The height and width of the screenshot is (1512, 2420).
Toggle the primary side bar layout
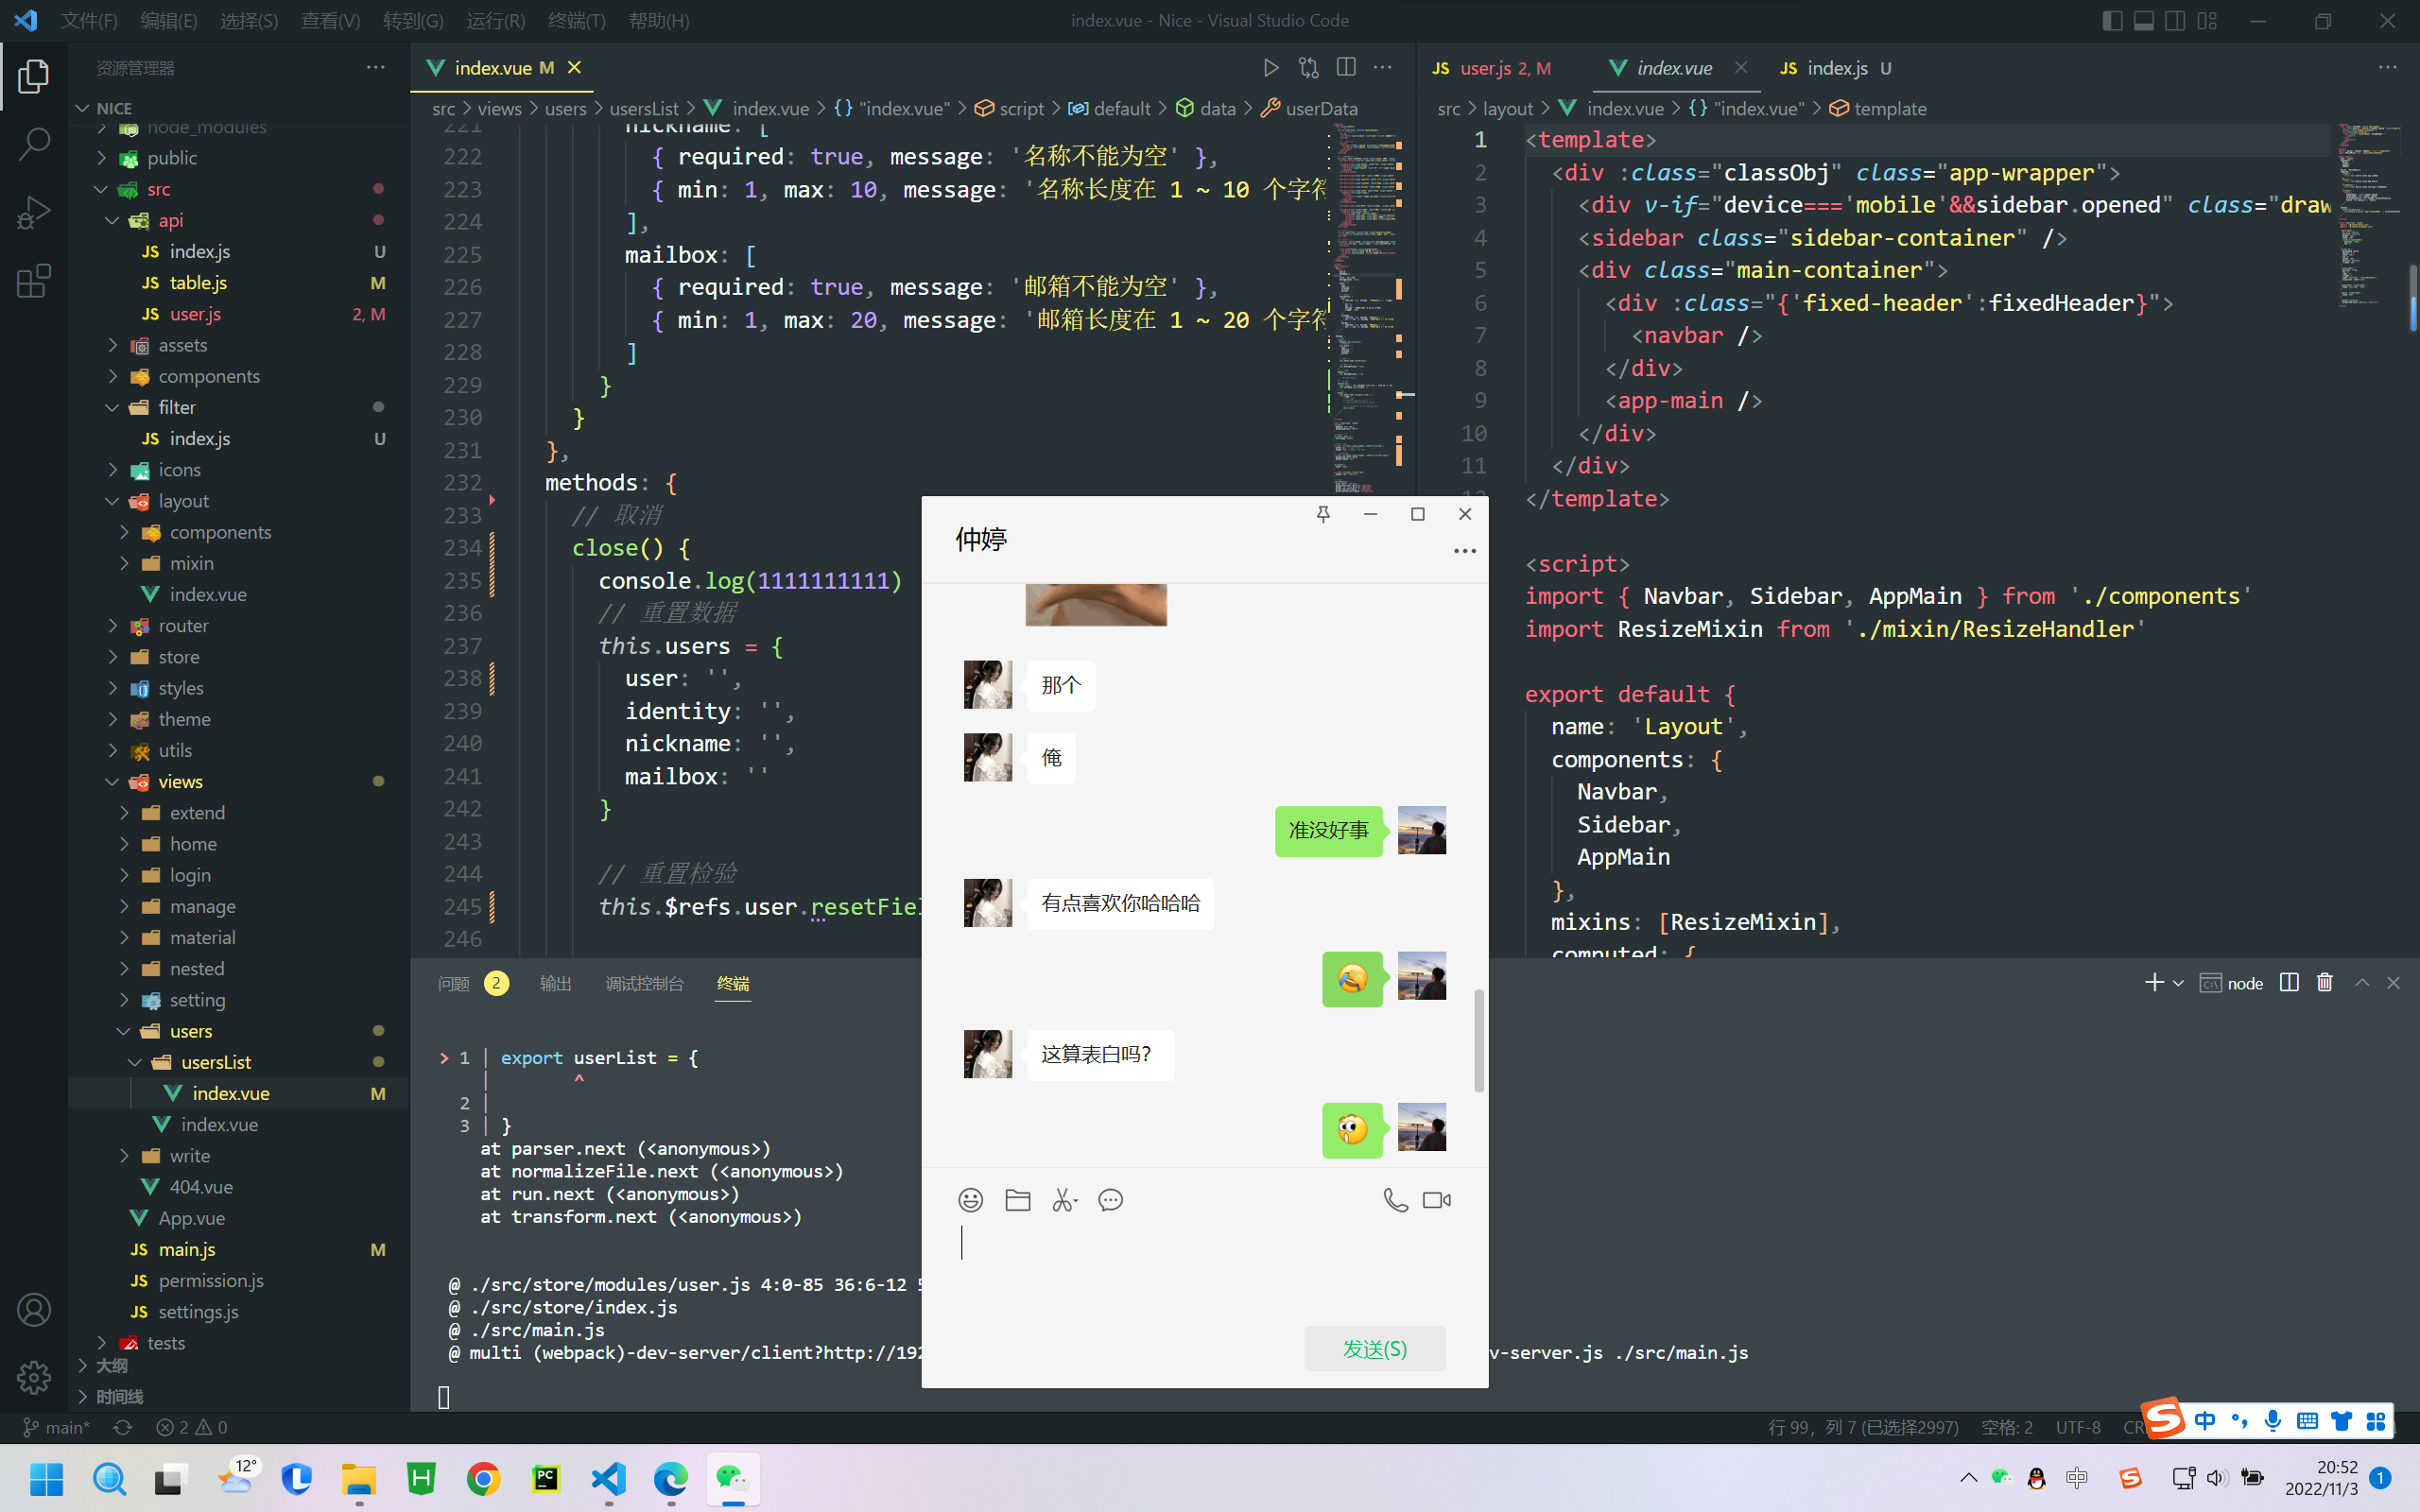[2112, 21]
